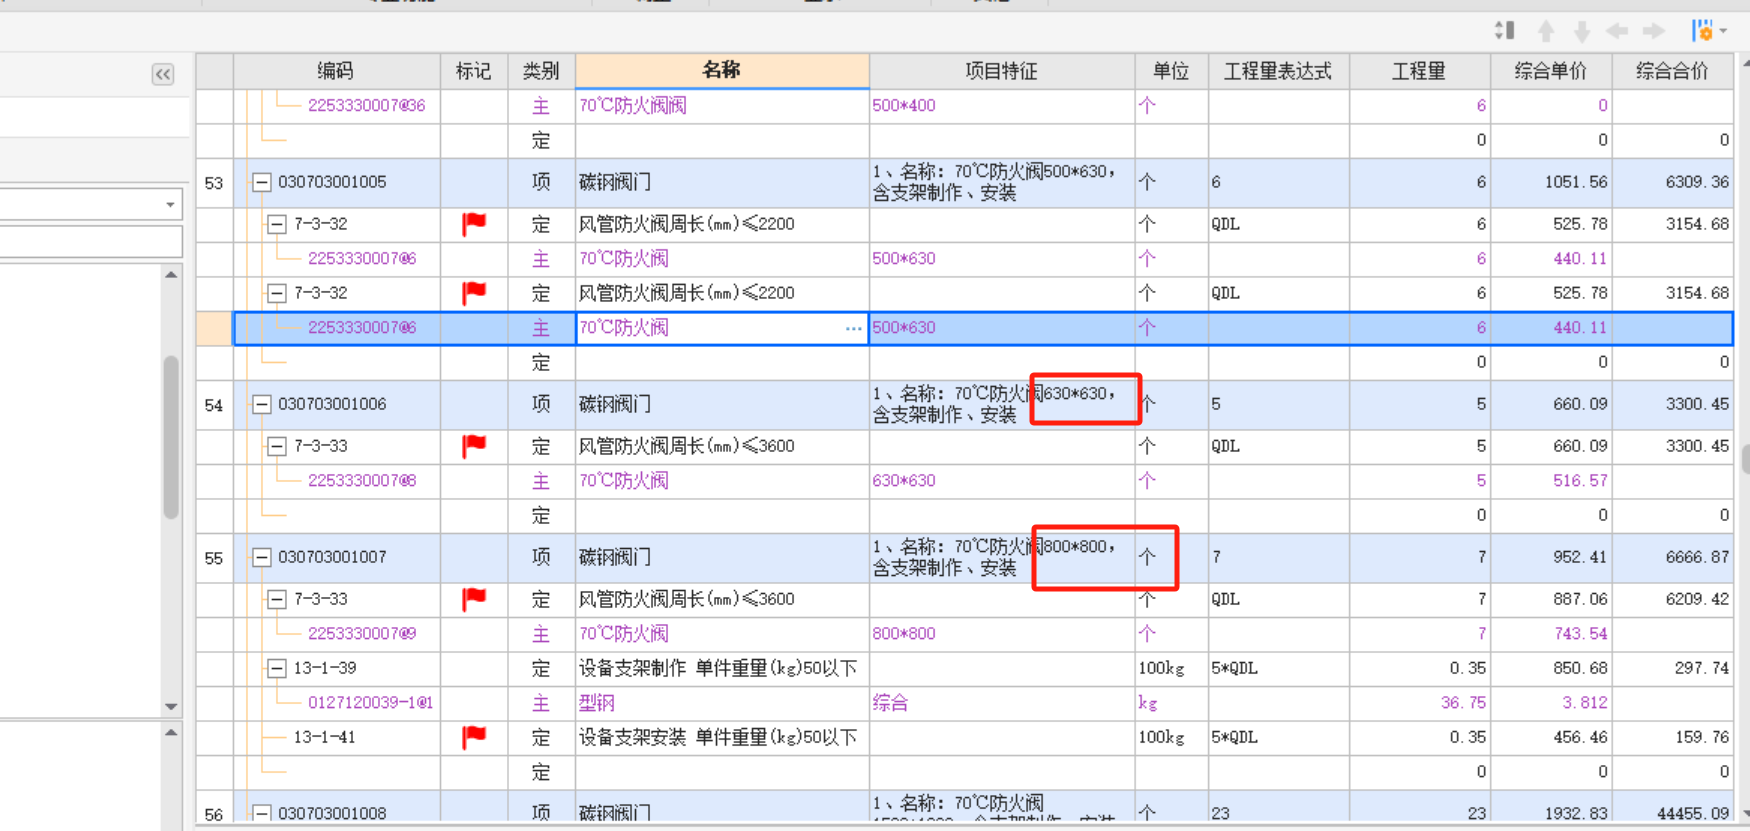Screen dimensions: 1750x831
Task: Click the red flag in the 7-3-33 row priced 887.06
Action: point(474,599)
